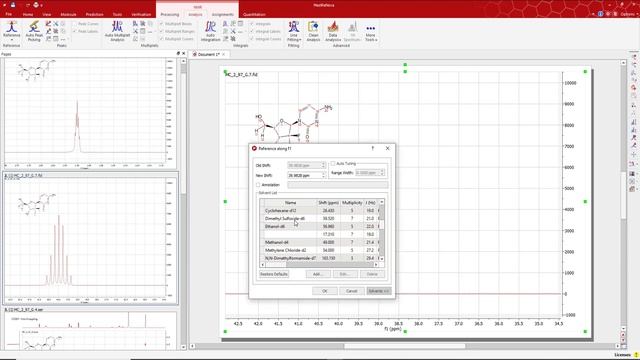Click the solvent list vertical scrollbar
Image resolution: width=640 pixels, height=360 pixels.
(382, 231)
